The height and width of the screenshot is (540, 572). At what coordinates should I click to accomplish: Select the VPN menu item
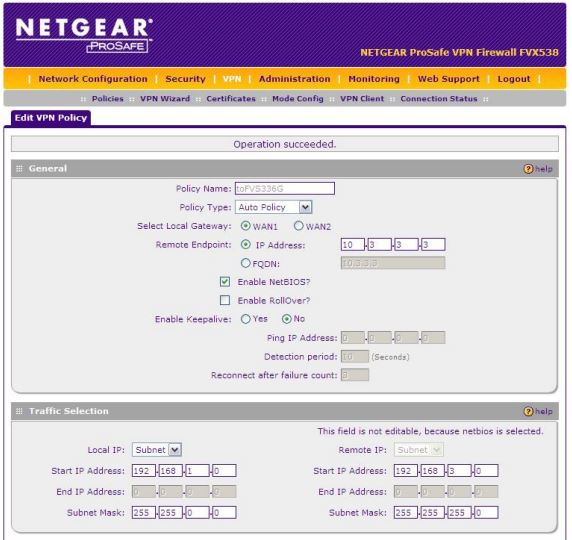pyautogui.click(x=232, y=79)
